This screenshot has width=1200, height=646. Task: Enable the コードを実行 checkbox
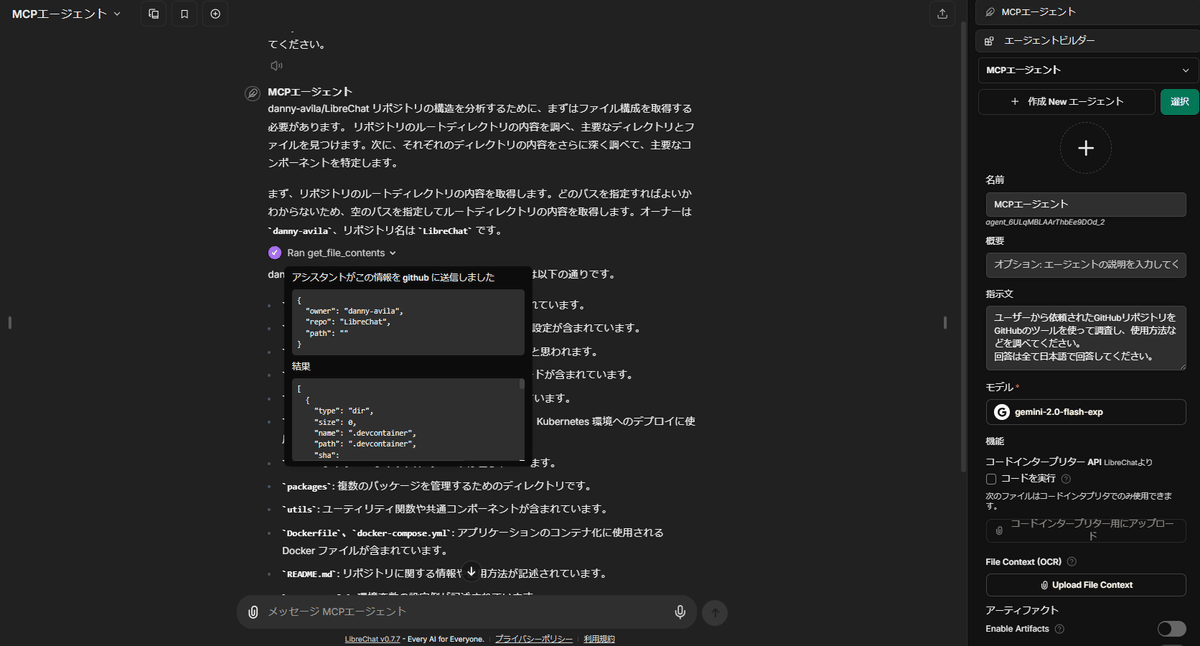point(992,478)
